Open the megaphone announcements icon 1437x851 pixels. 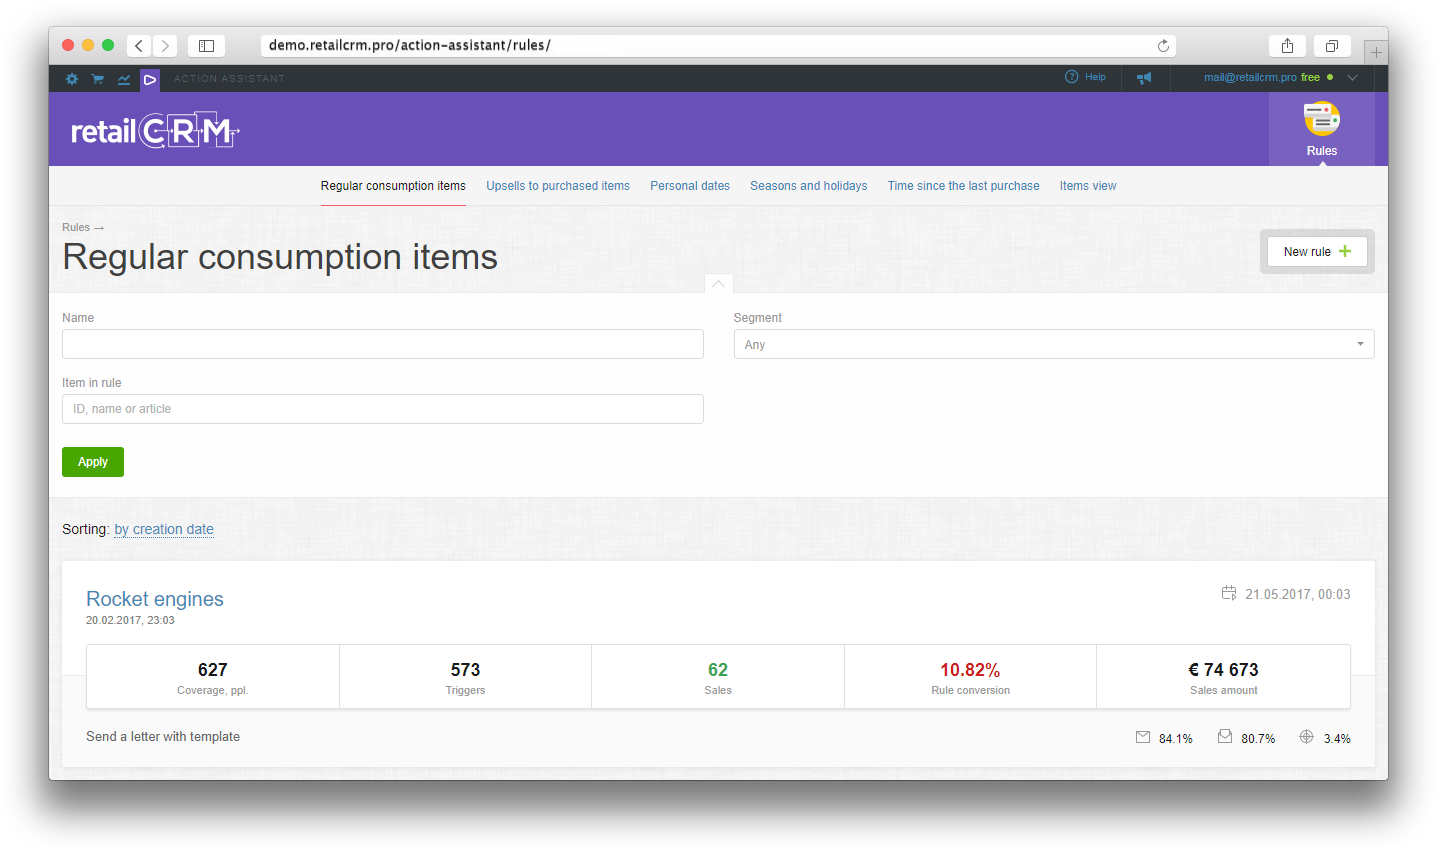click(x=1144, y=78)
